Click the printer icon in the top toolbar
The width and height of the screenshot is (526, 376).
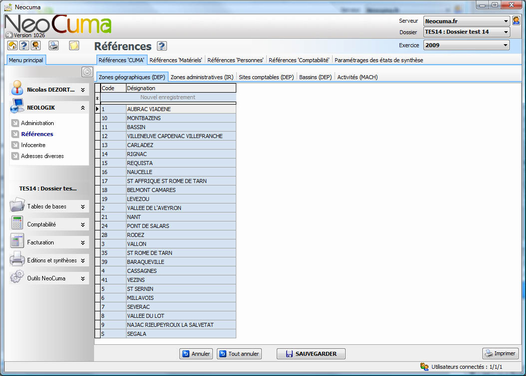[x=53, y=45]
